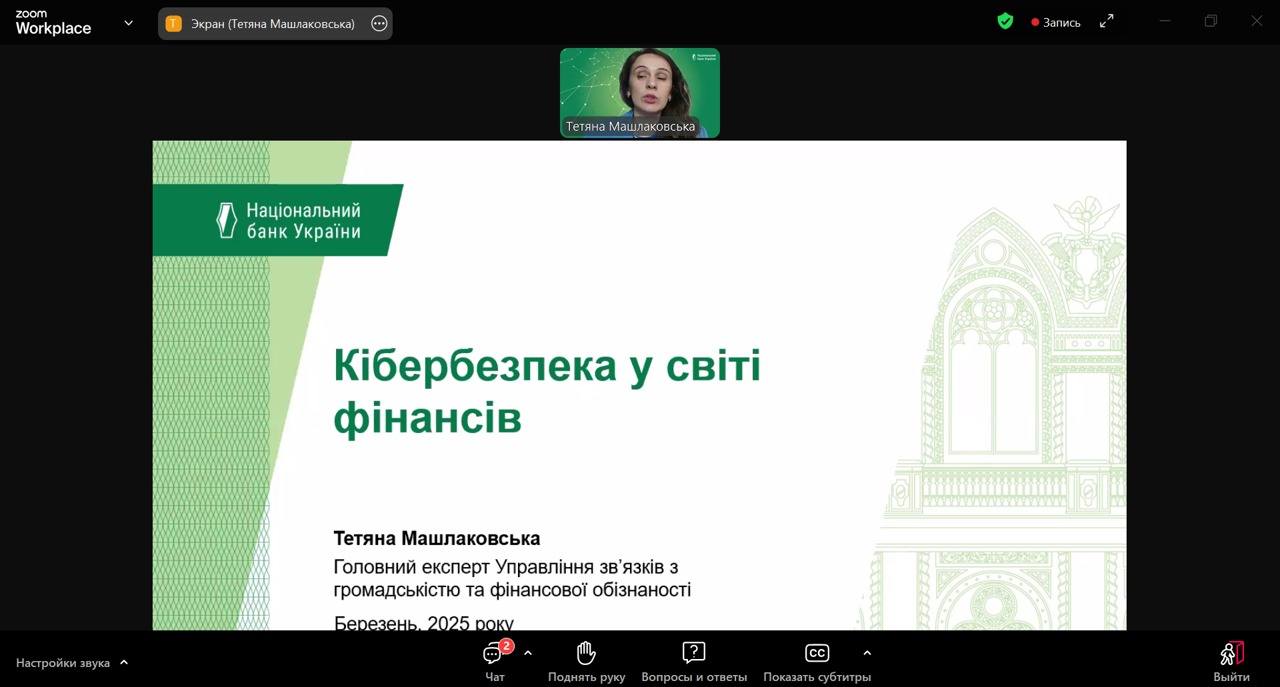Click the text Березень, 2025 року

pos(424,623)
